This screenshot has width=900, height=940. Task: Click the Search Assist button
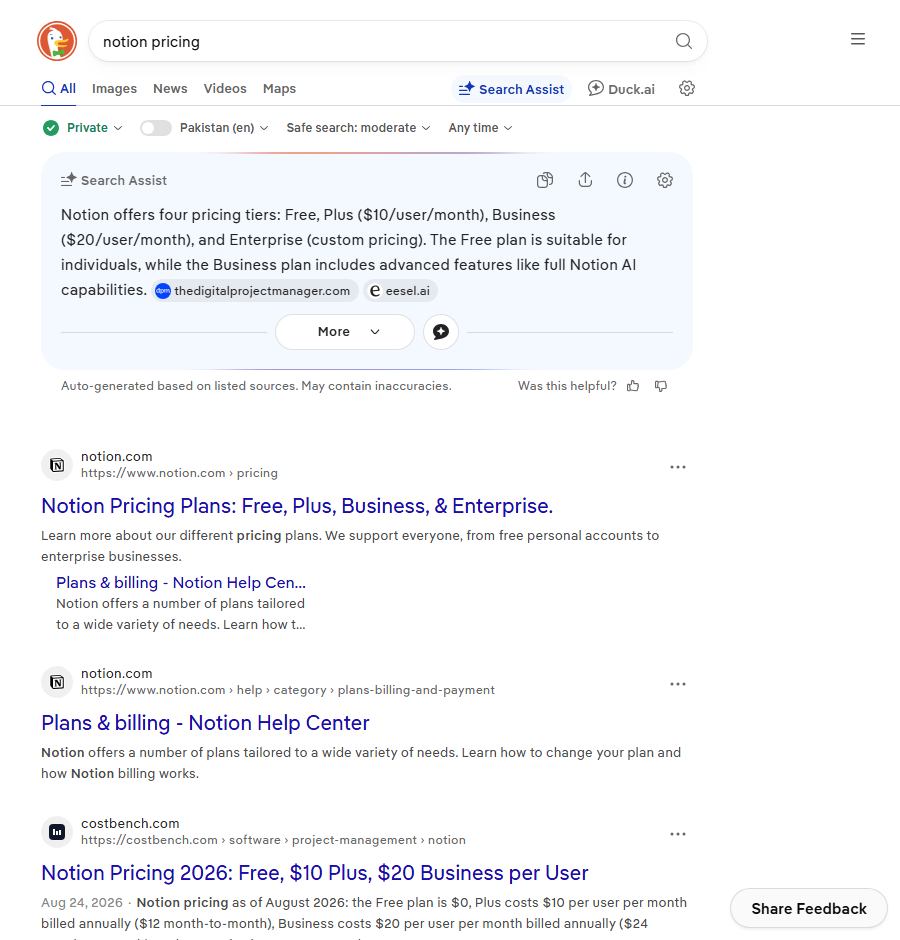511,89
